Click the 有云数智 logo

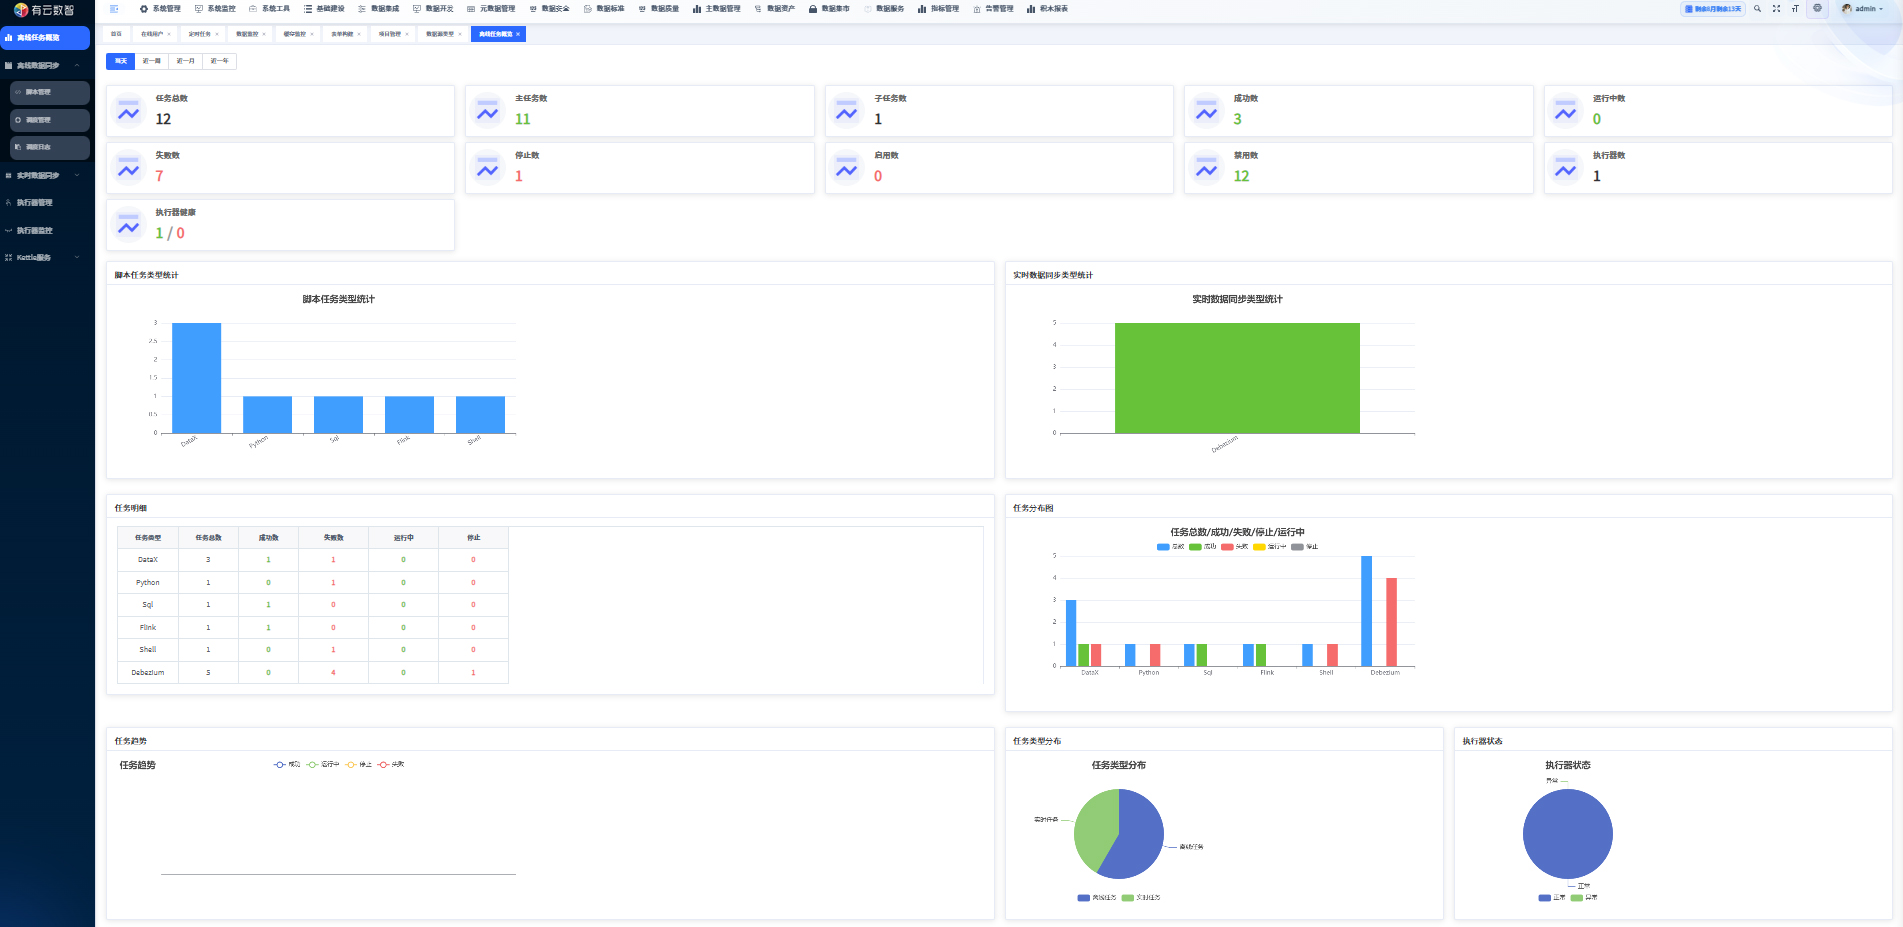click(45, 10)
